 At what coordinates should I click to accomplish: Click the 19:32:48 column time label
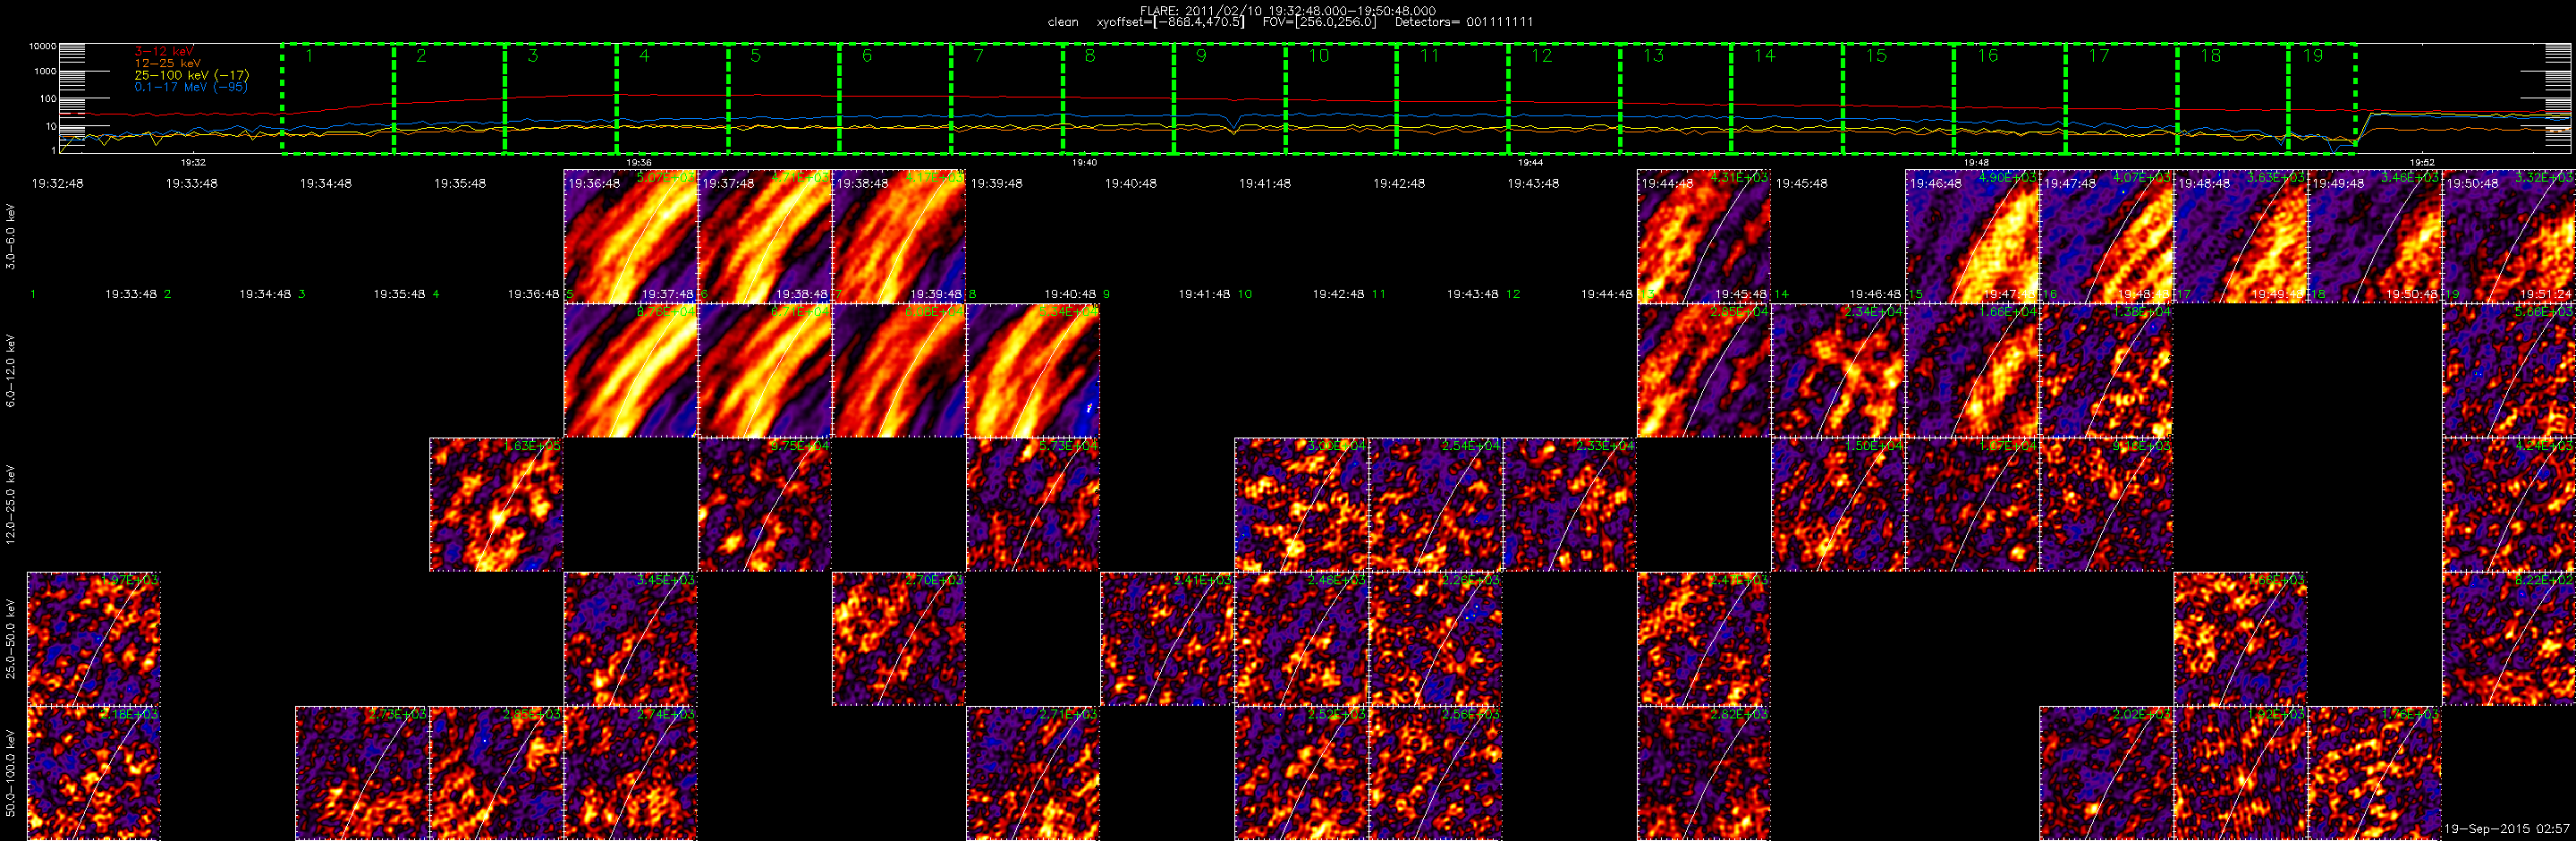[x=57, y=183]
